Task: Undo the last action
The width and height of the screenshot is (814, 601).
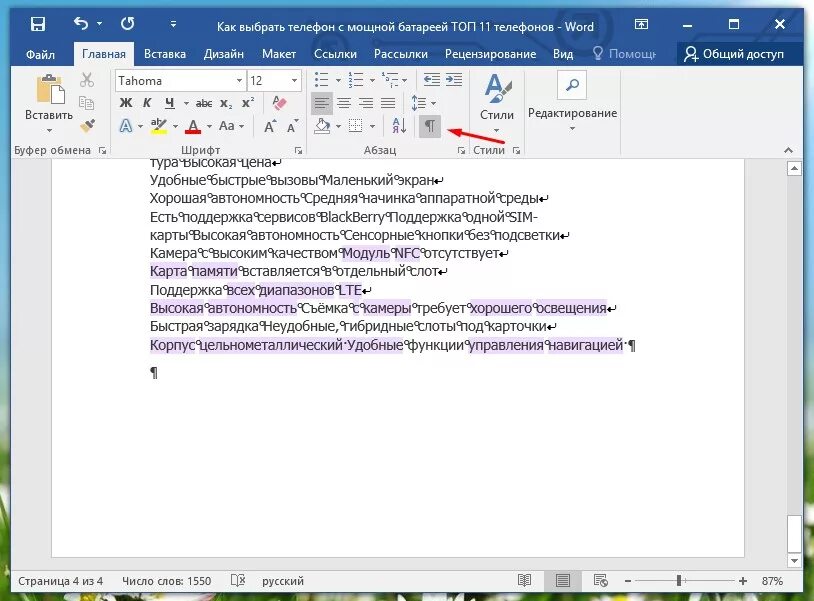Action: (x=81, y=23)
